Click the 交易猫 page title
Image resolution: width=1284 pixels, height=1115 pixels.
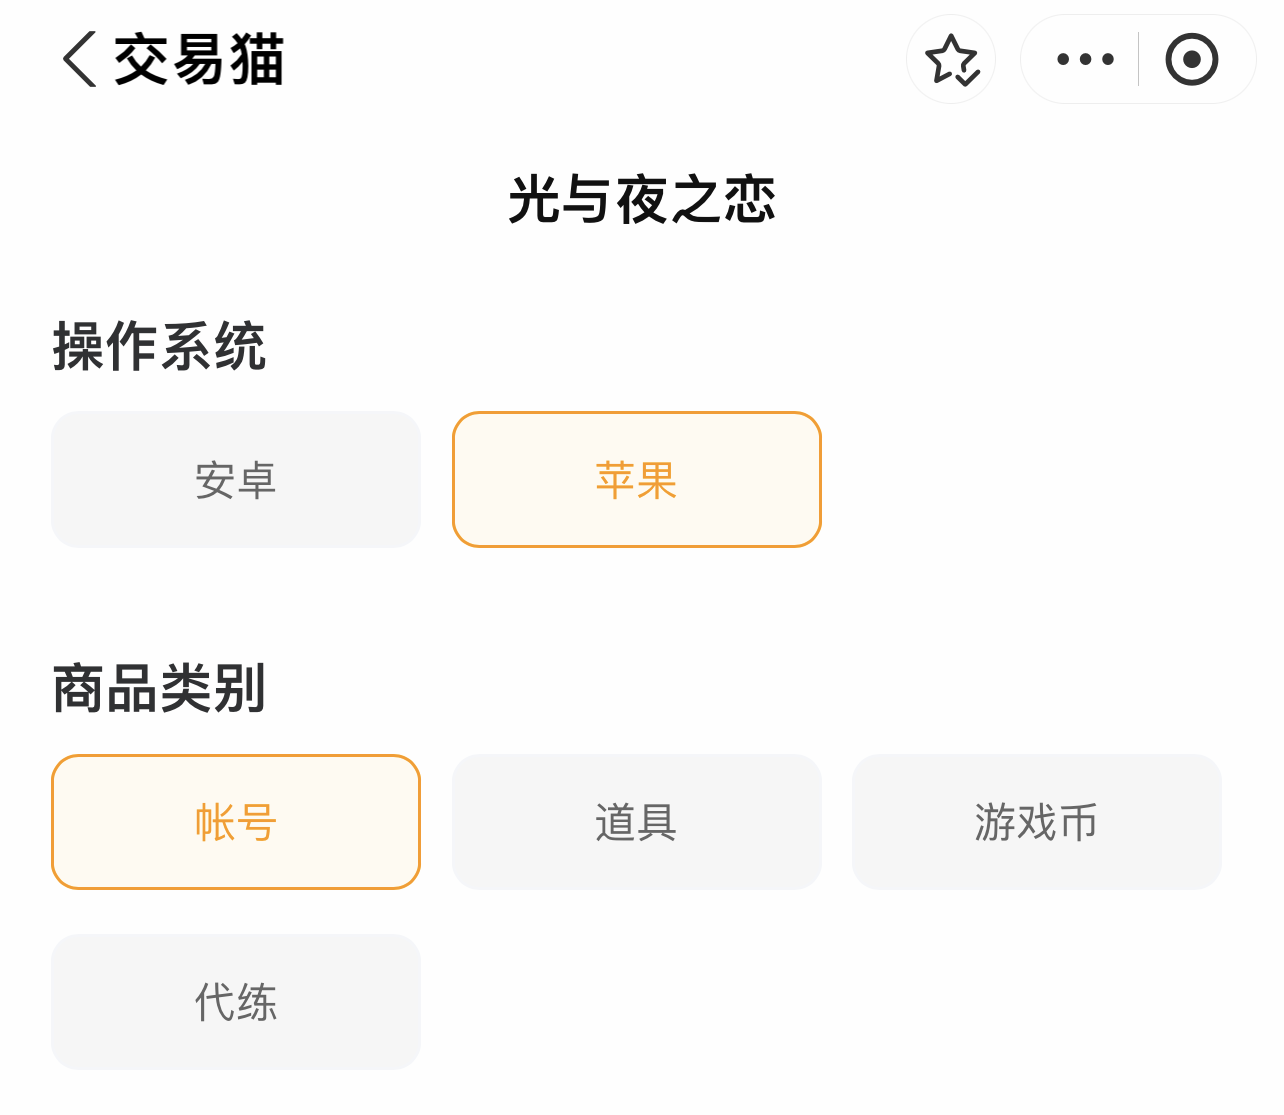pyautogui.click(x=199, y=59)
